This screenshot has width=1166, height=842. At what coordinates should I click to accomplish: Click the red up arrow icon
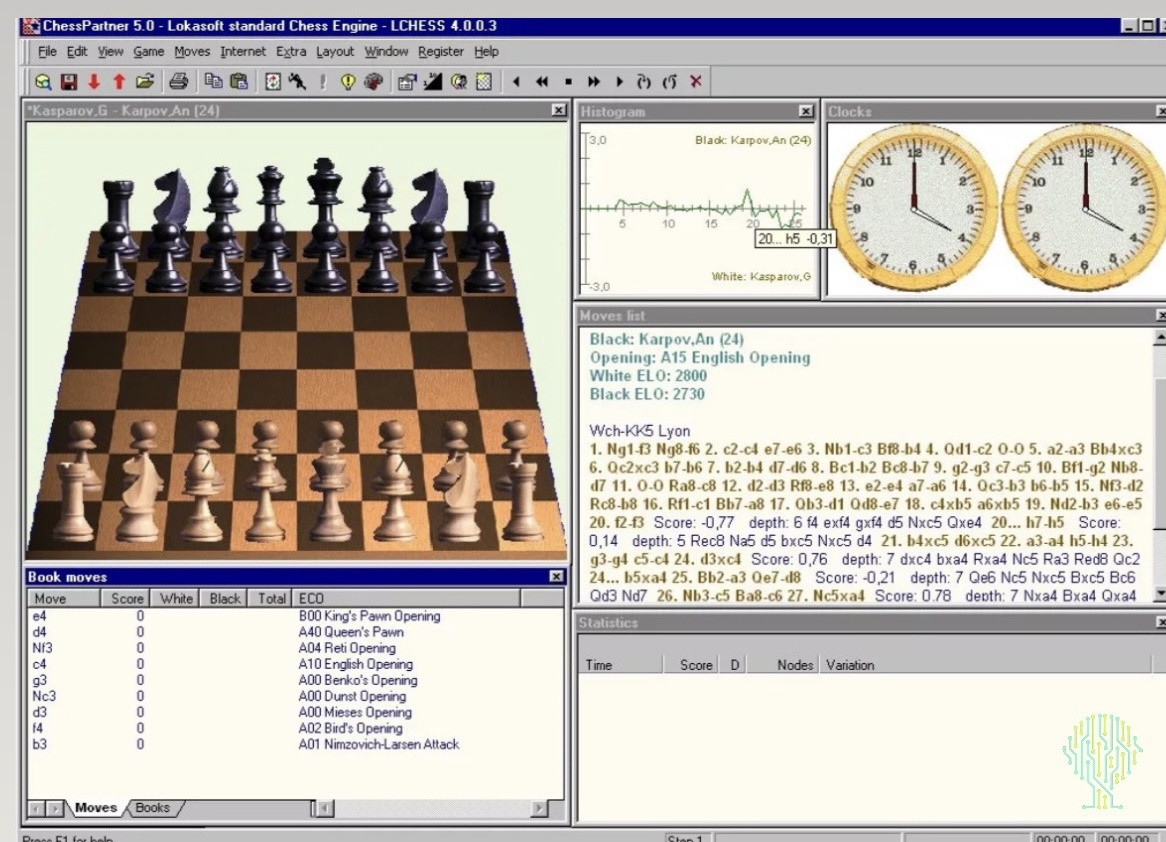[119, 82]
